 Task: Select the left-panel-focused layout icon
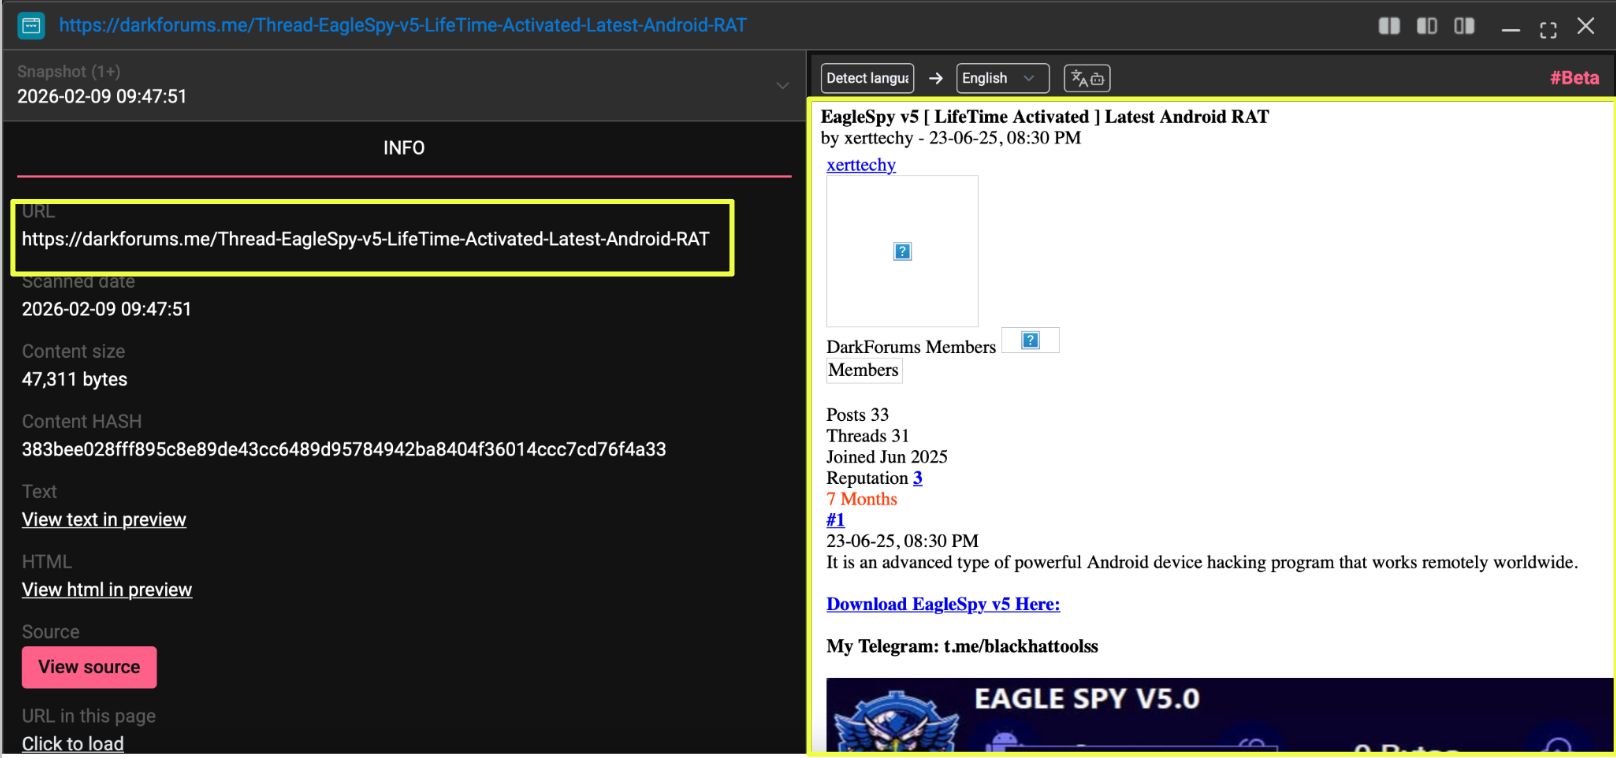[x=1427, y=26]
